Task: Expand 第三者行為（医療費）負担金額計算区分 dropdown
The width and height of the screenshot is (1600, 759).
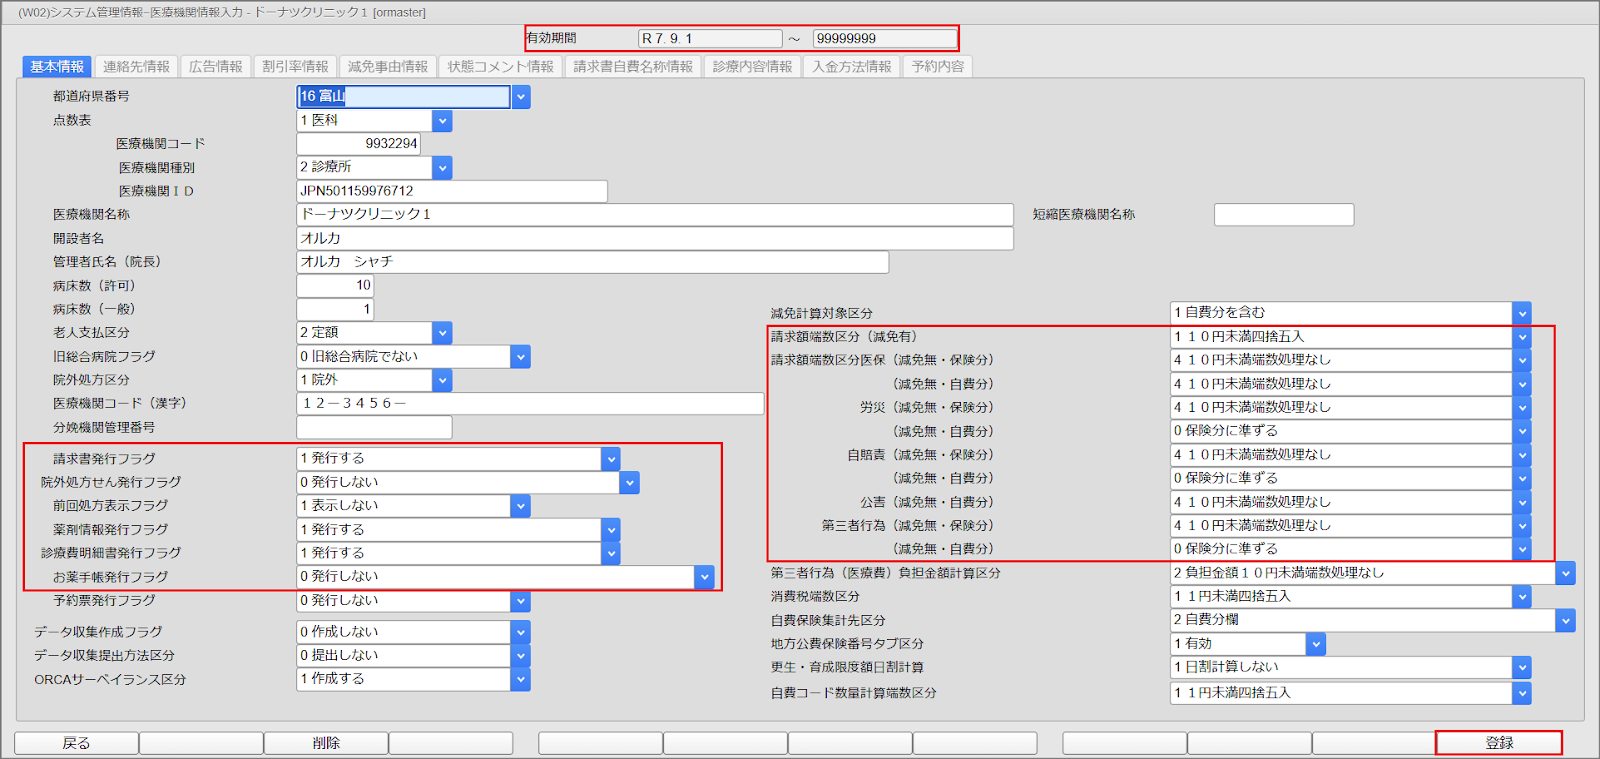Action: coord(1566,573)
